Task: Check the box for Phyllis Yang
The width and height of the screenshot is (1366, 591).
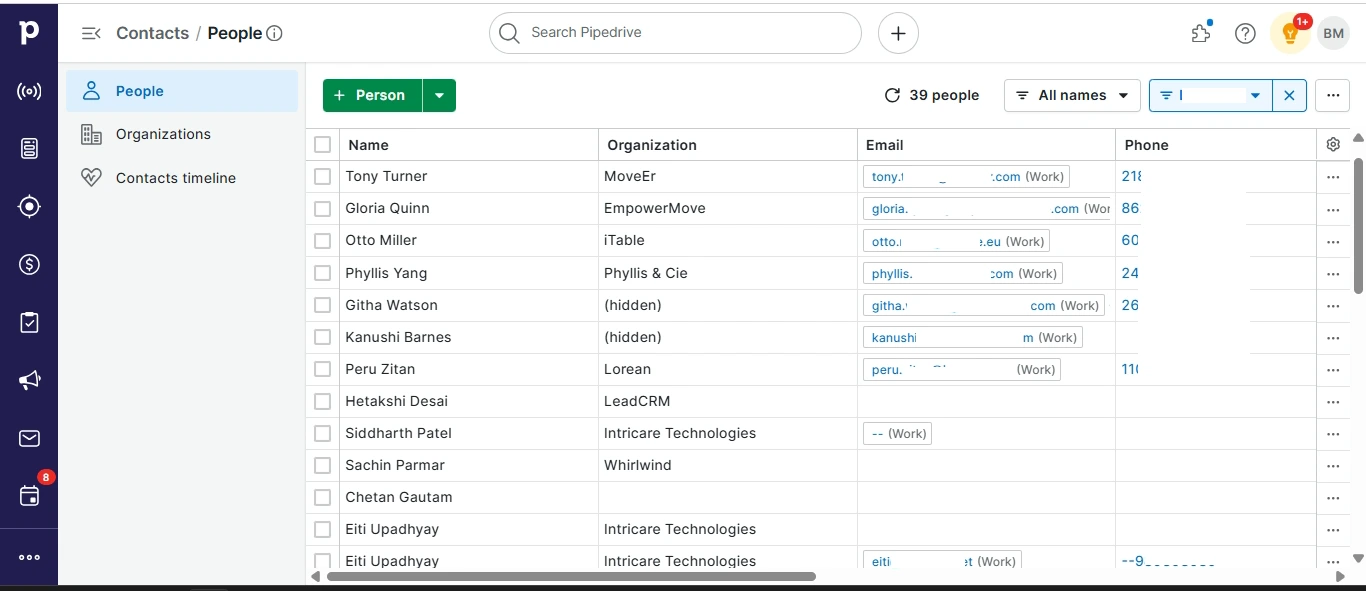Action: click(322, 272)
